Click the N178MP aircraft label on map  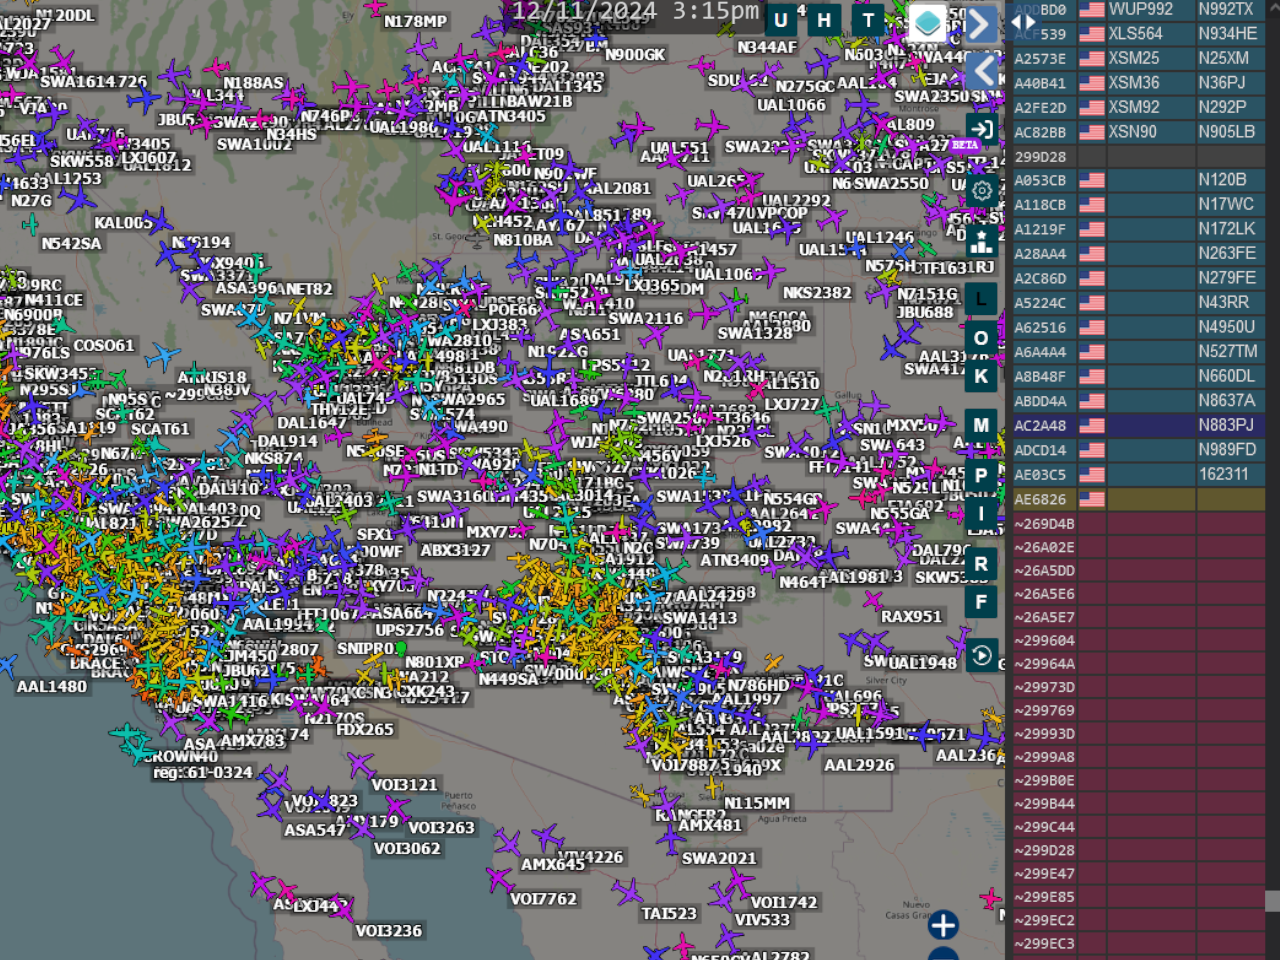point(416,21)
